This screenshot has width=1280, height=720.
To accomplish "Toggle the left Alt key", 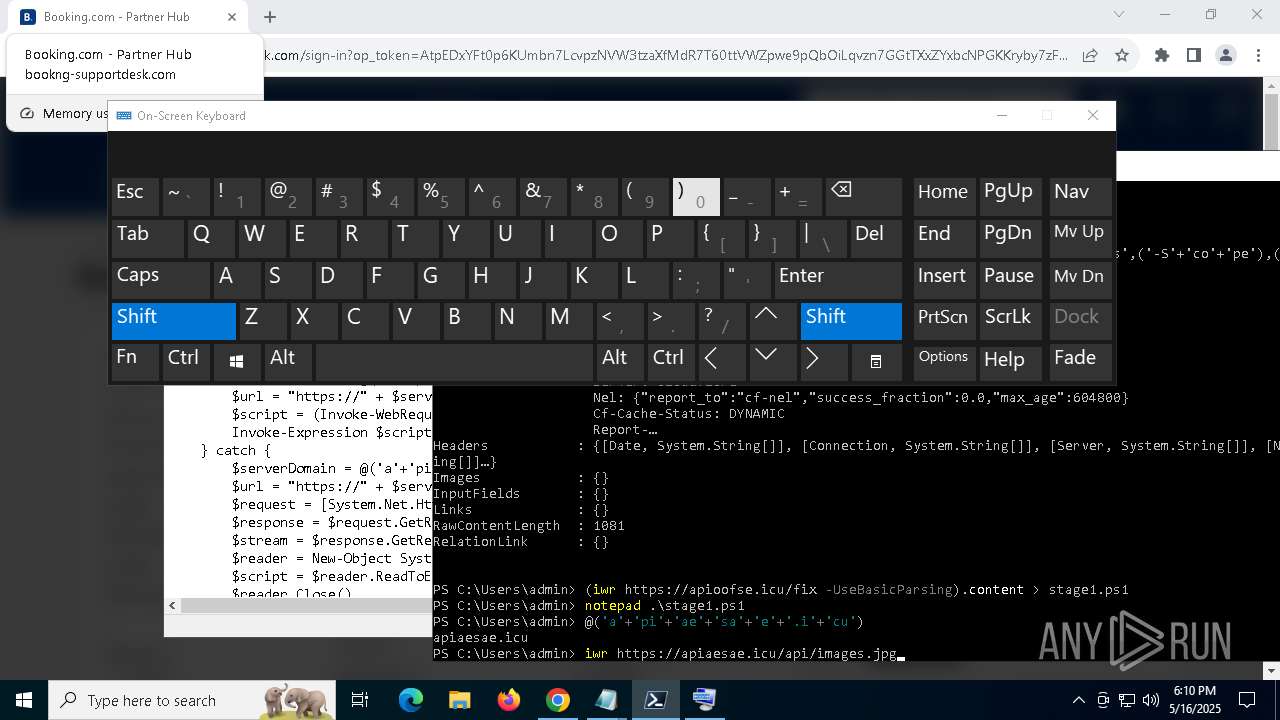I will 288,361.
